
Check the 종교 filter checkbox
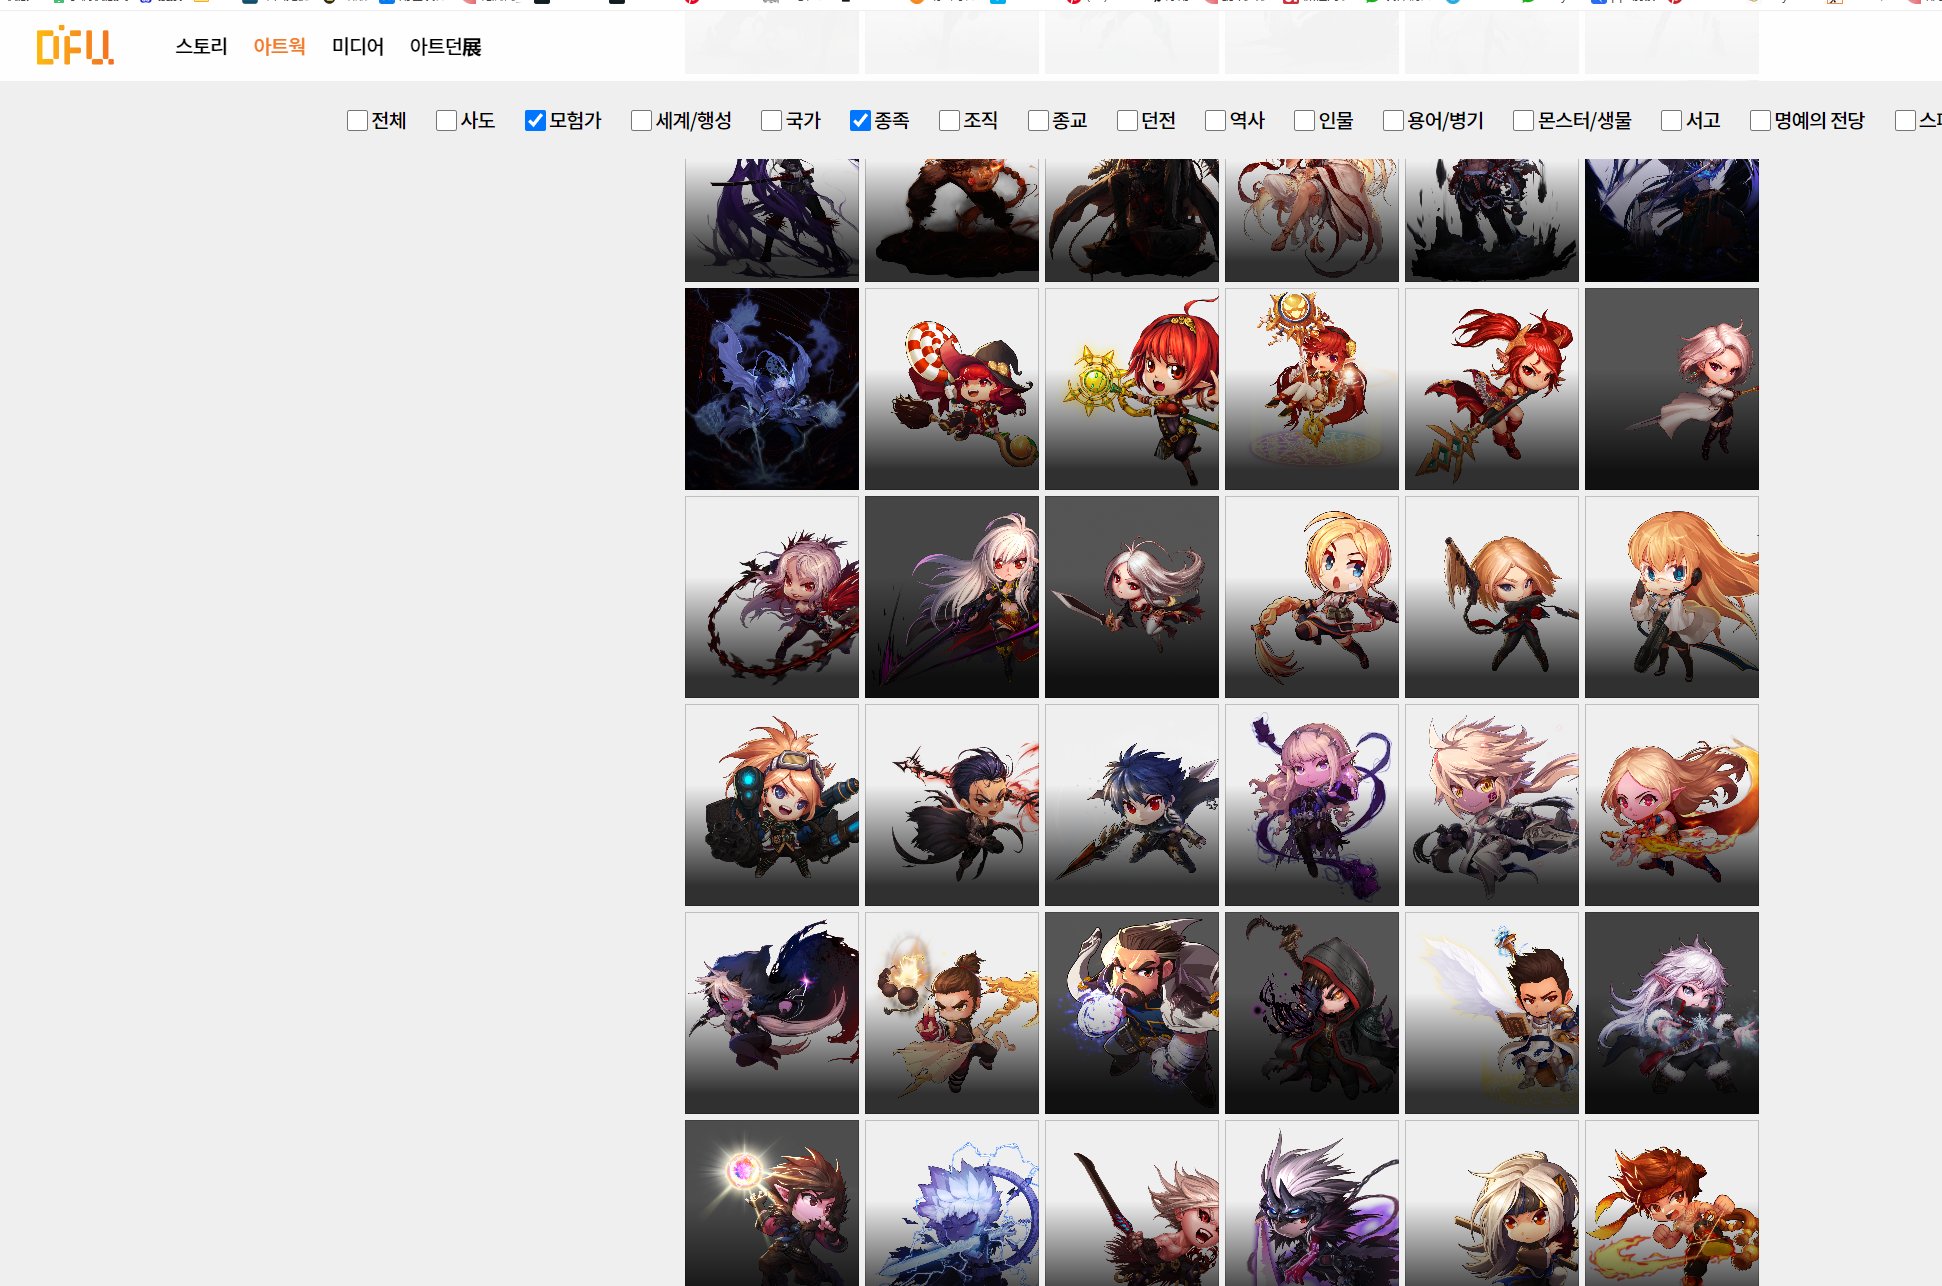(x=1038, y=121)
